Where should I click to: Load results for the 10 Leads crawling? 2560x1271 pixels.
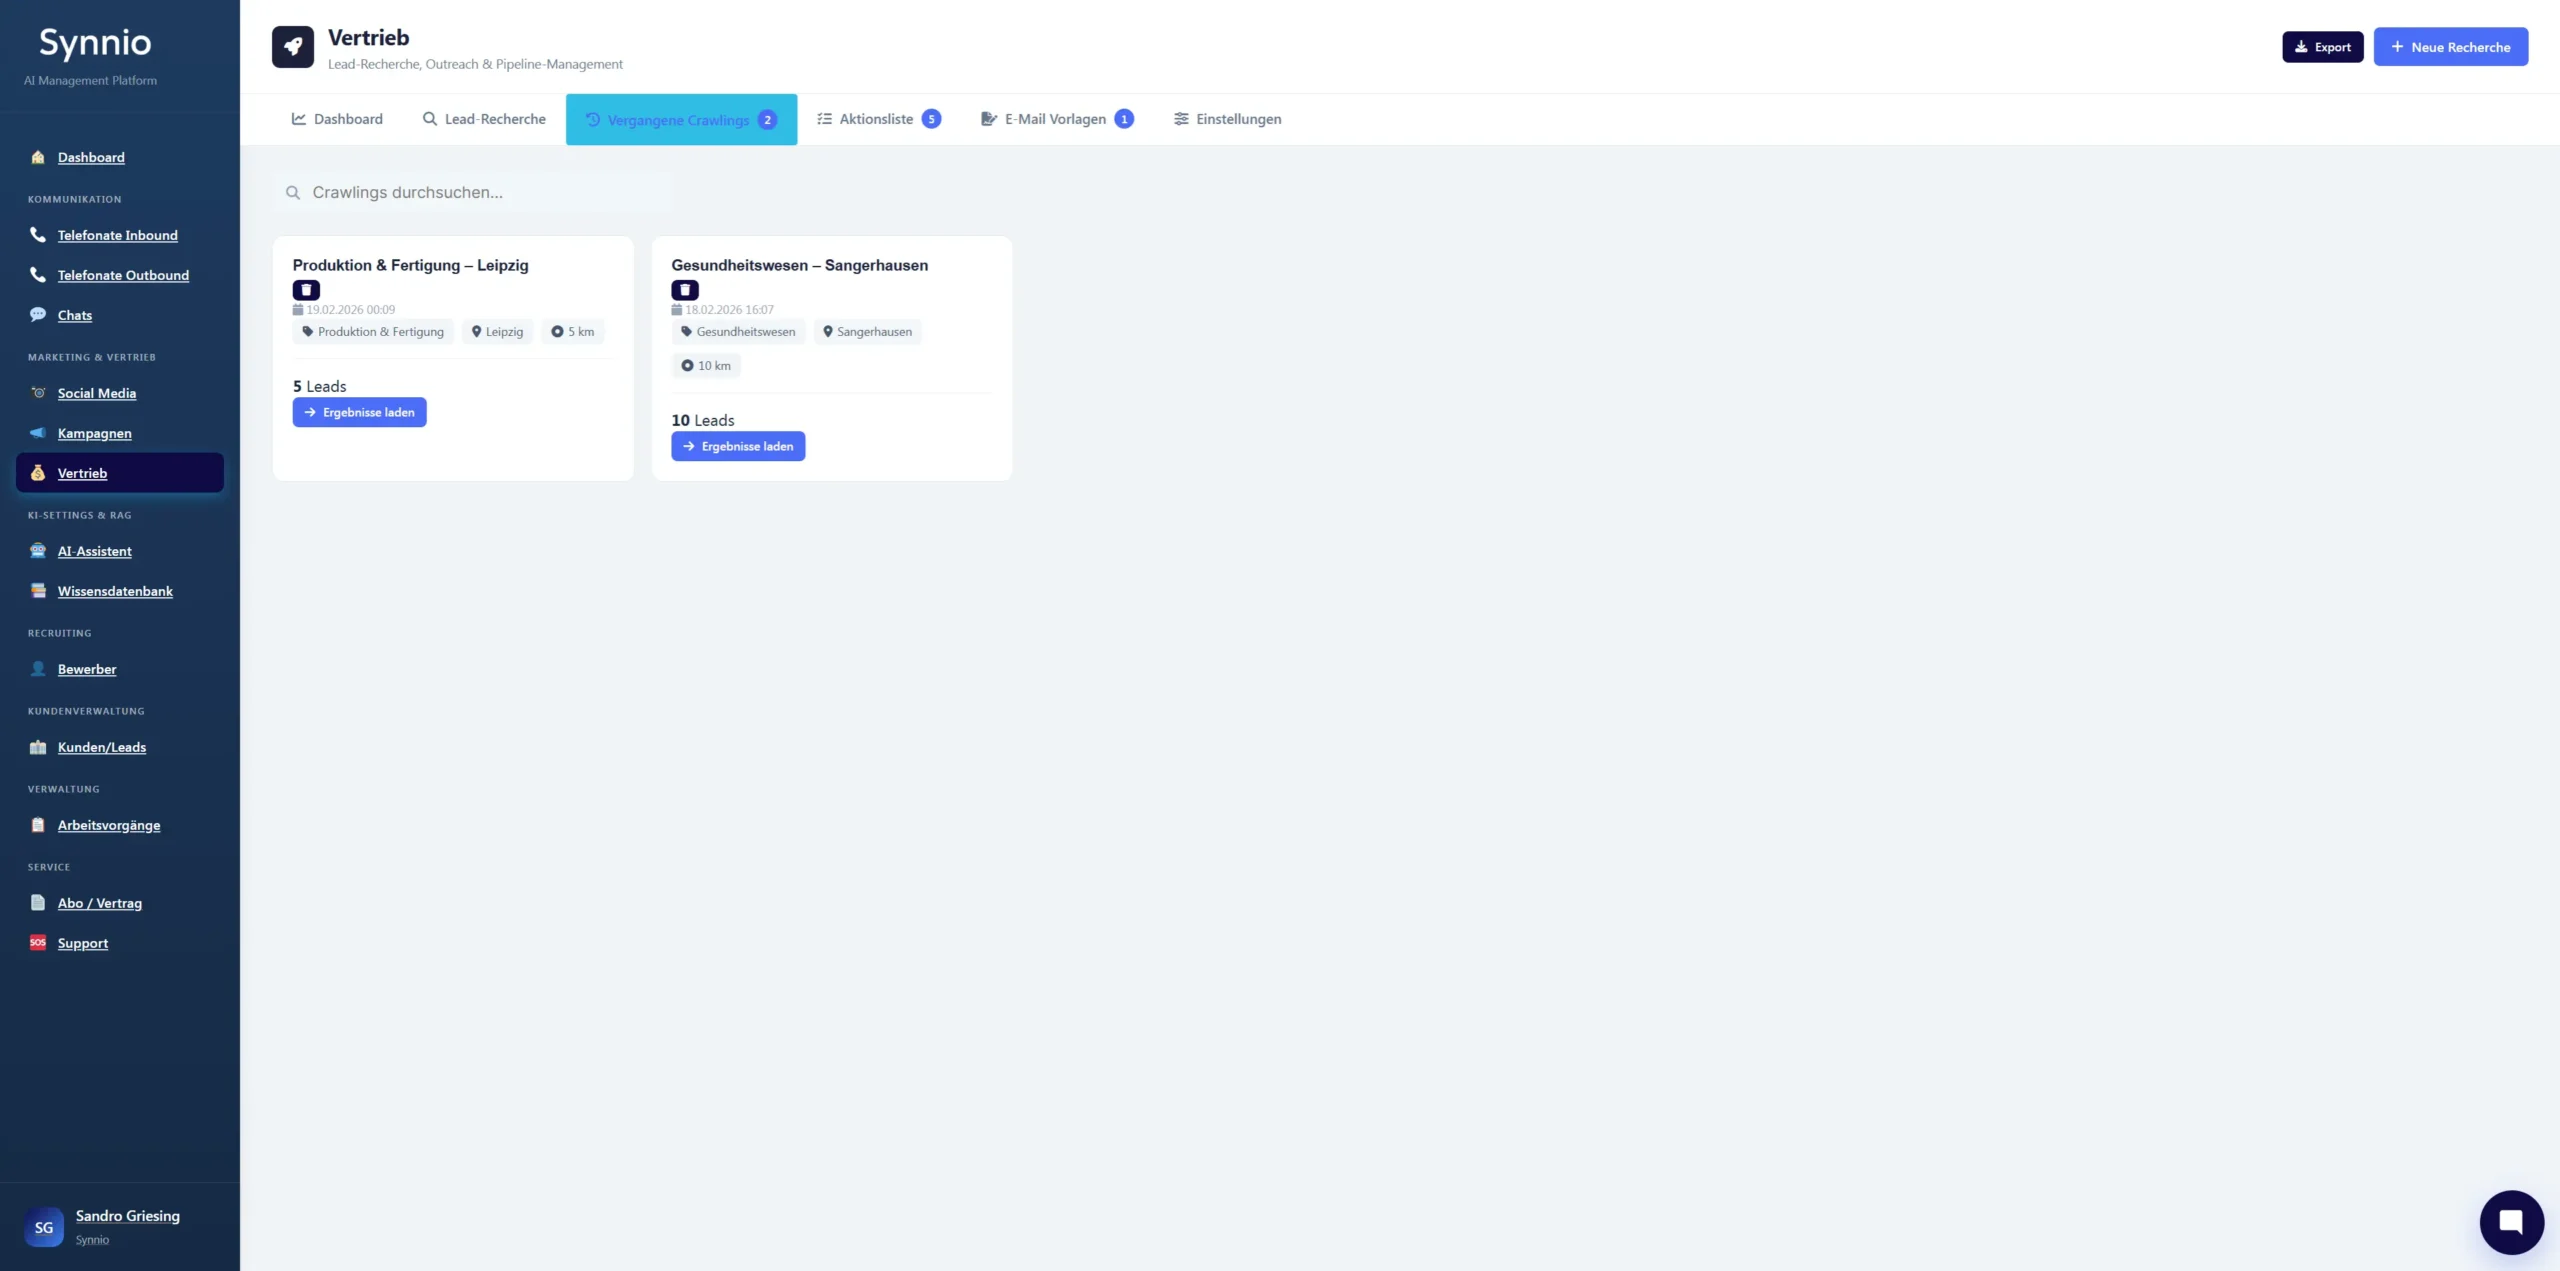click(x=738, y=446)
